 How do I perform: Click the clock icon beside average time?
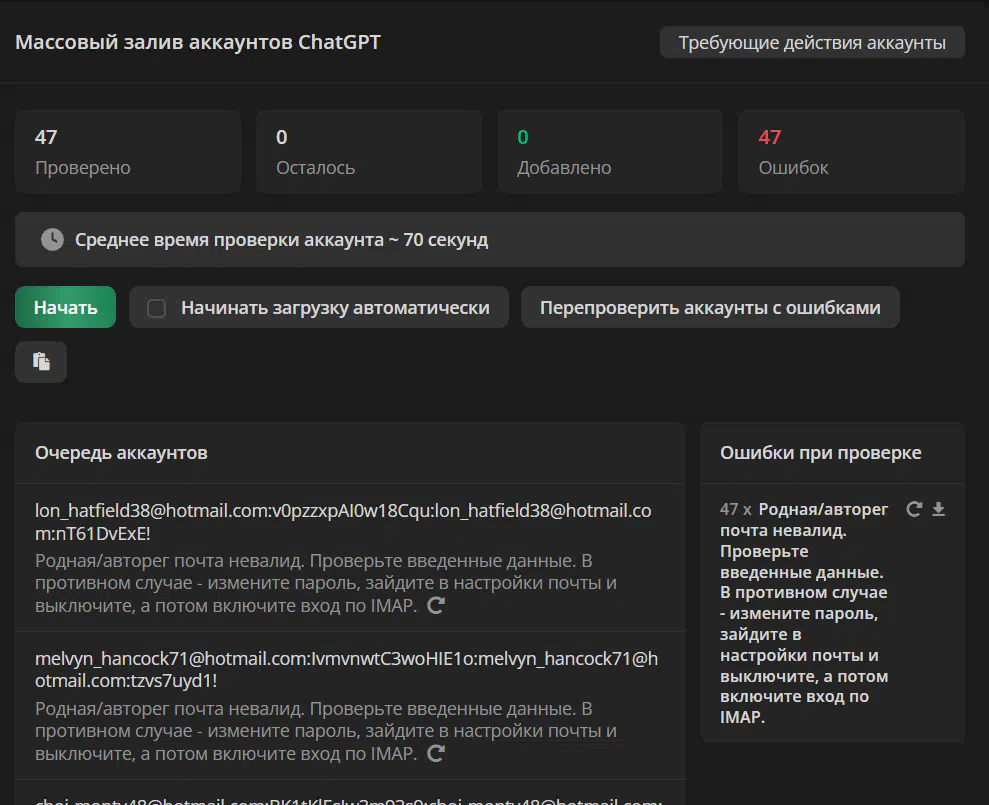pyautogui.click(x=51, y=240)
